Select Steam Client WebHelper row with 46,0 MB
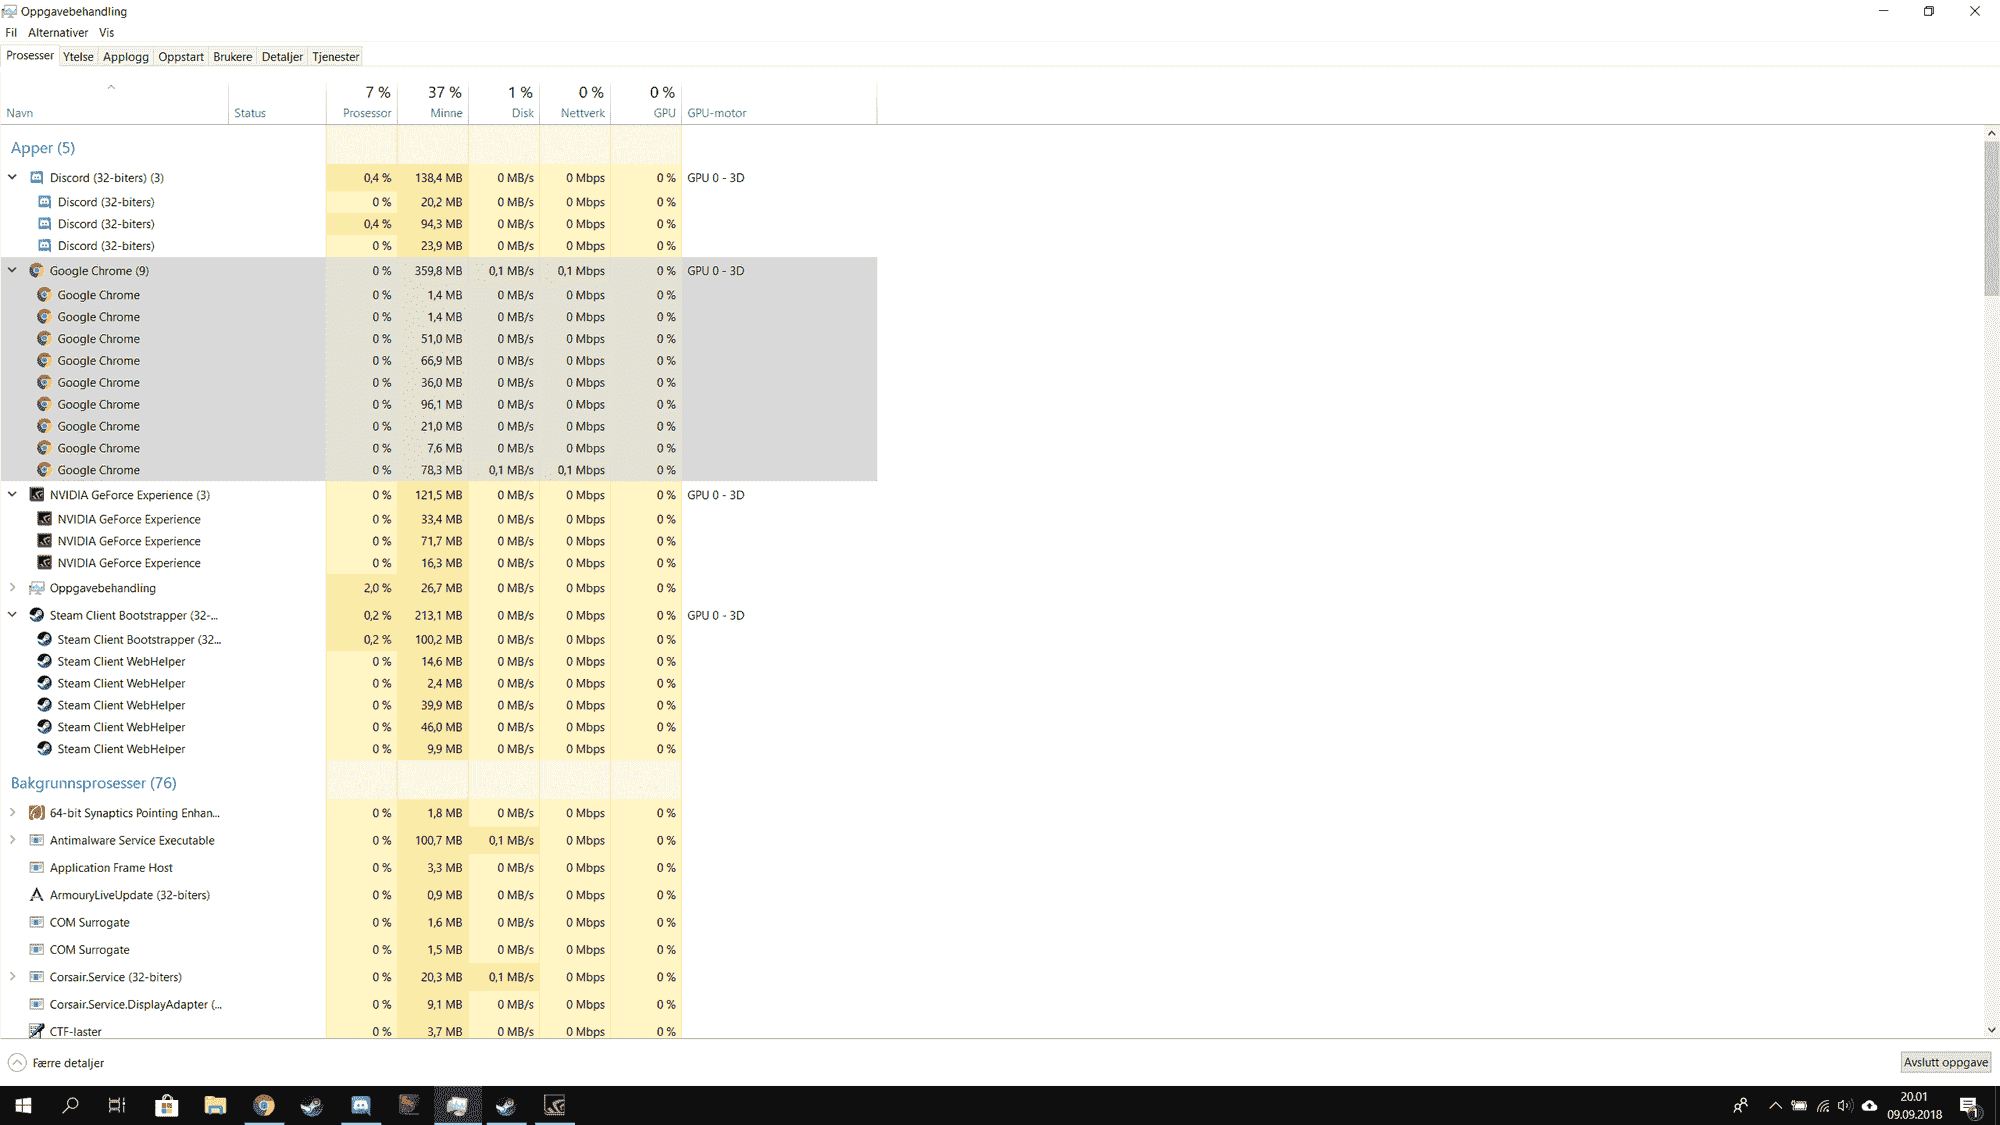The width and height of the screenshot is (2000, 1125). pyautogui.click(x=439, y=727)
